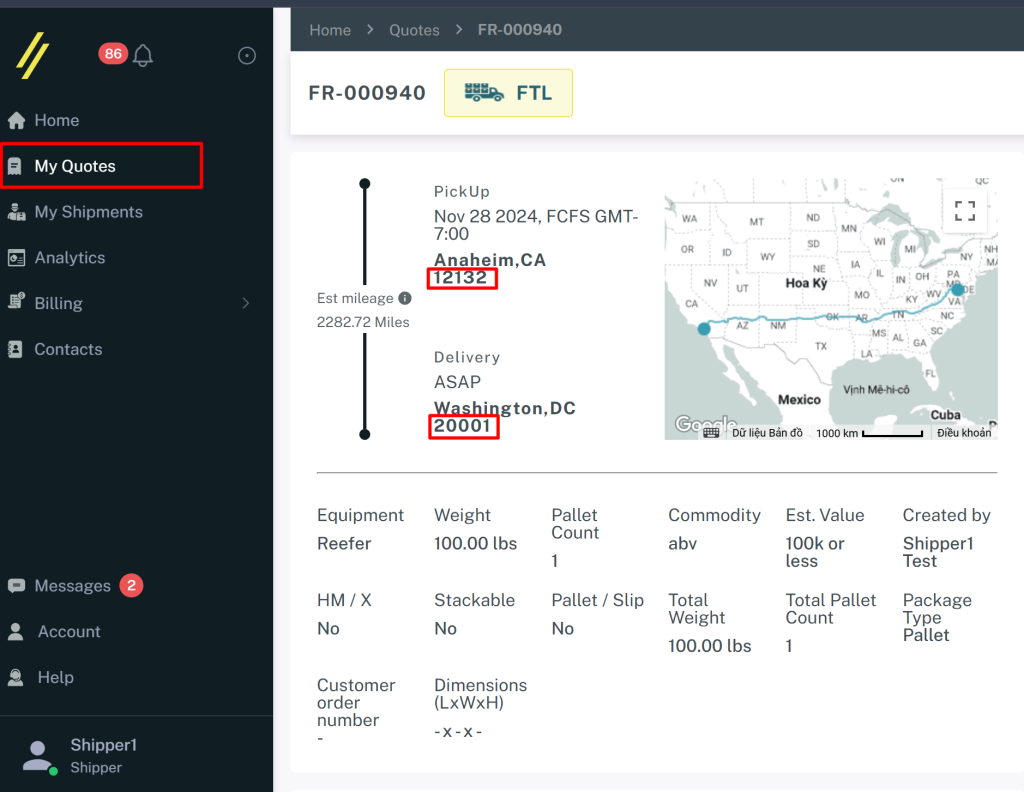Click the ASAP delivery text
This screenshot has height=792, width=1024.
click(x=457, y=382)
